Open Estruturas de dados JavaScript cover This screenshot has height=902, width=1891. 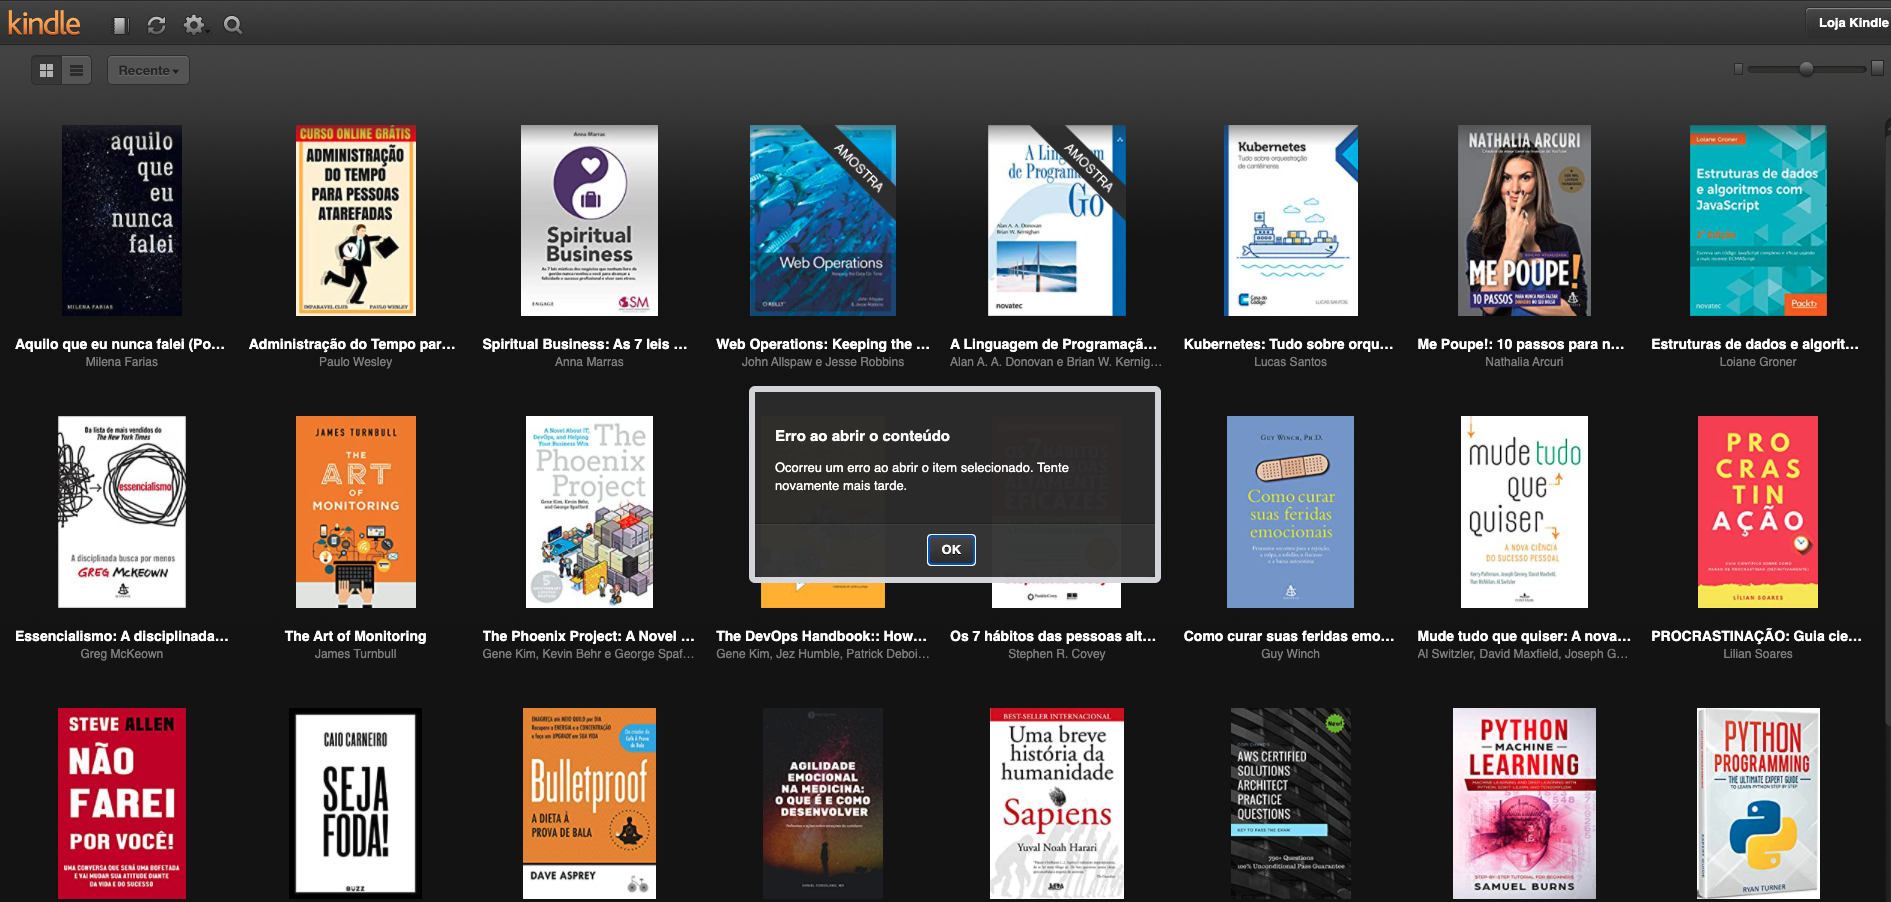(x=1758, y=220)
